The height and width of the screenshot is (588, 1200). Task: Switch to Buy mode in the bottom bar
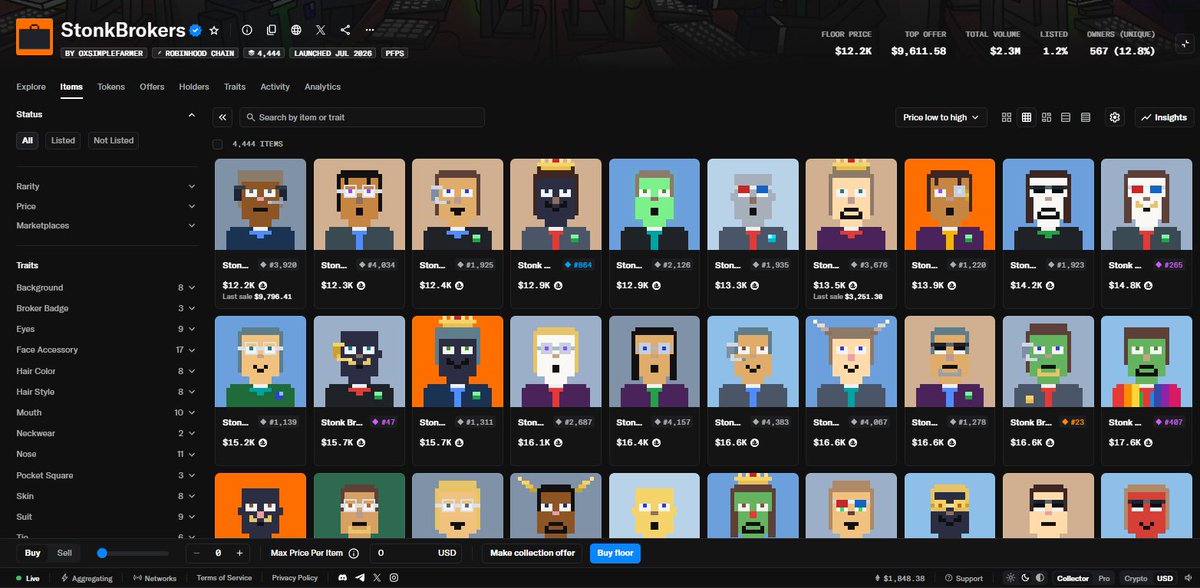point(33,553)
